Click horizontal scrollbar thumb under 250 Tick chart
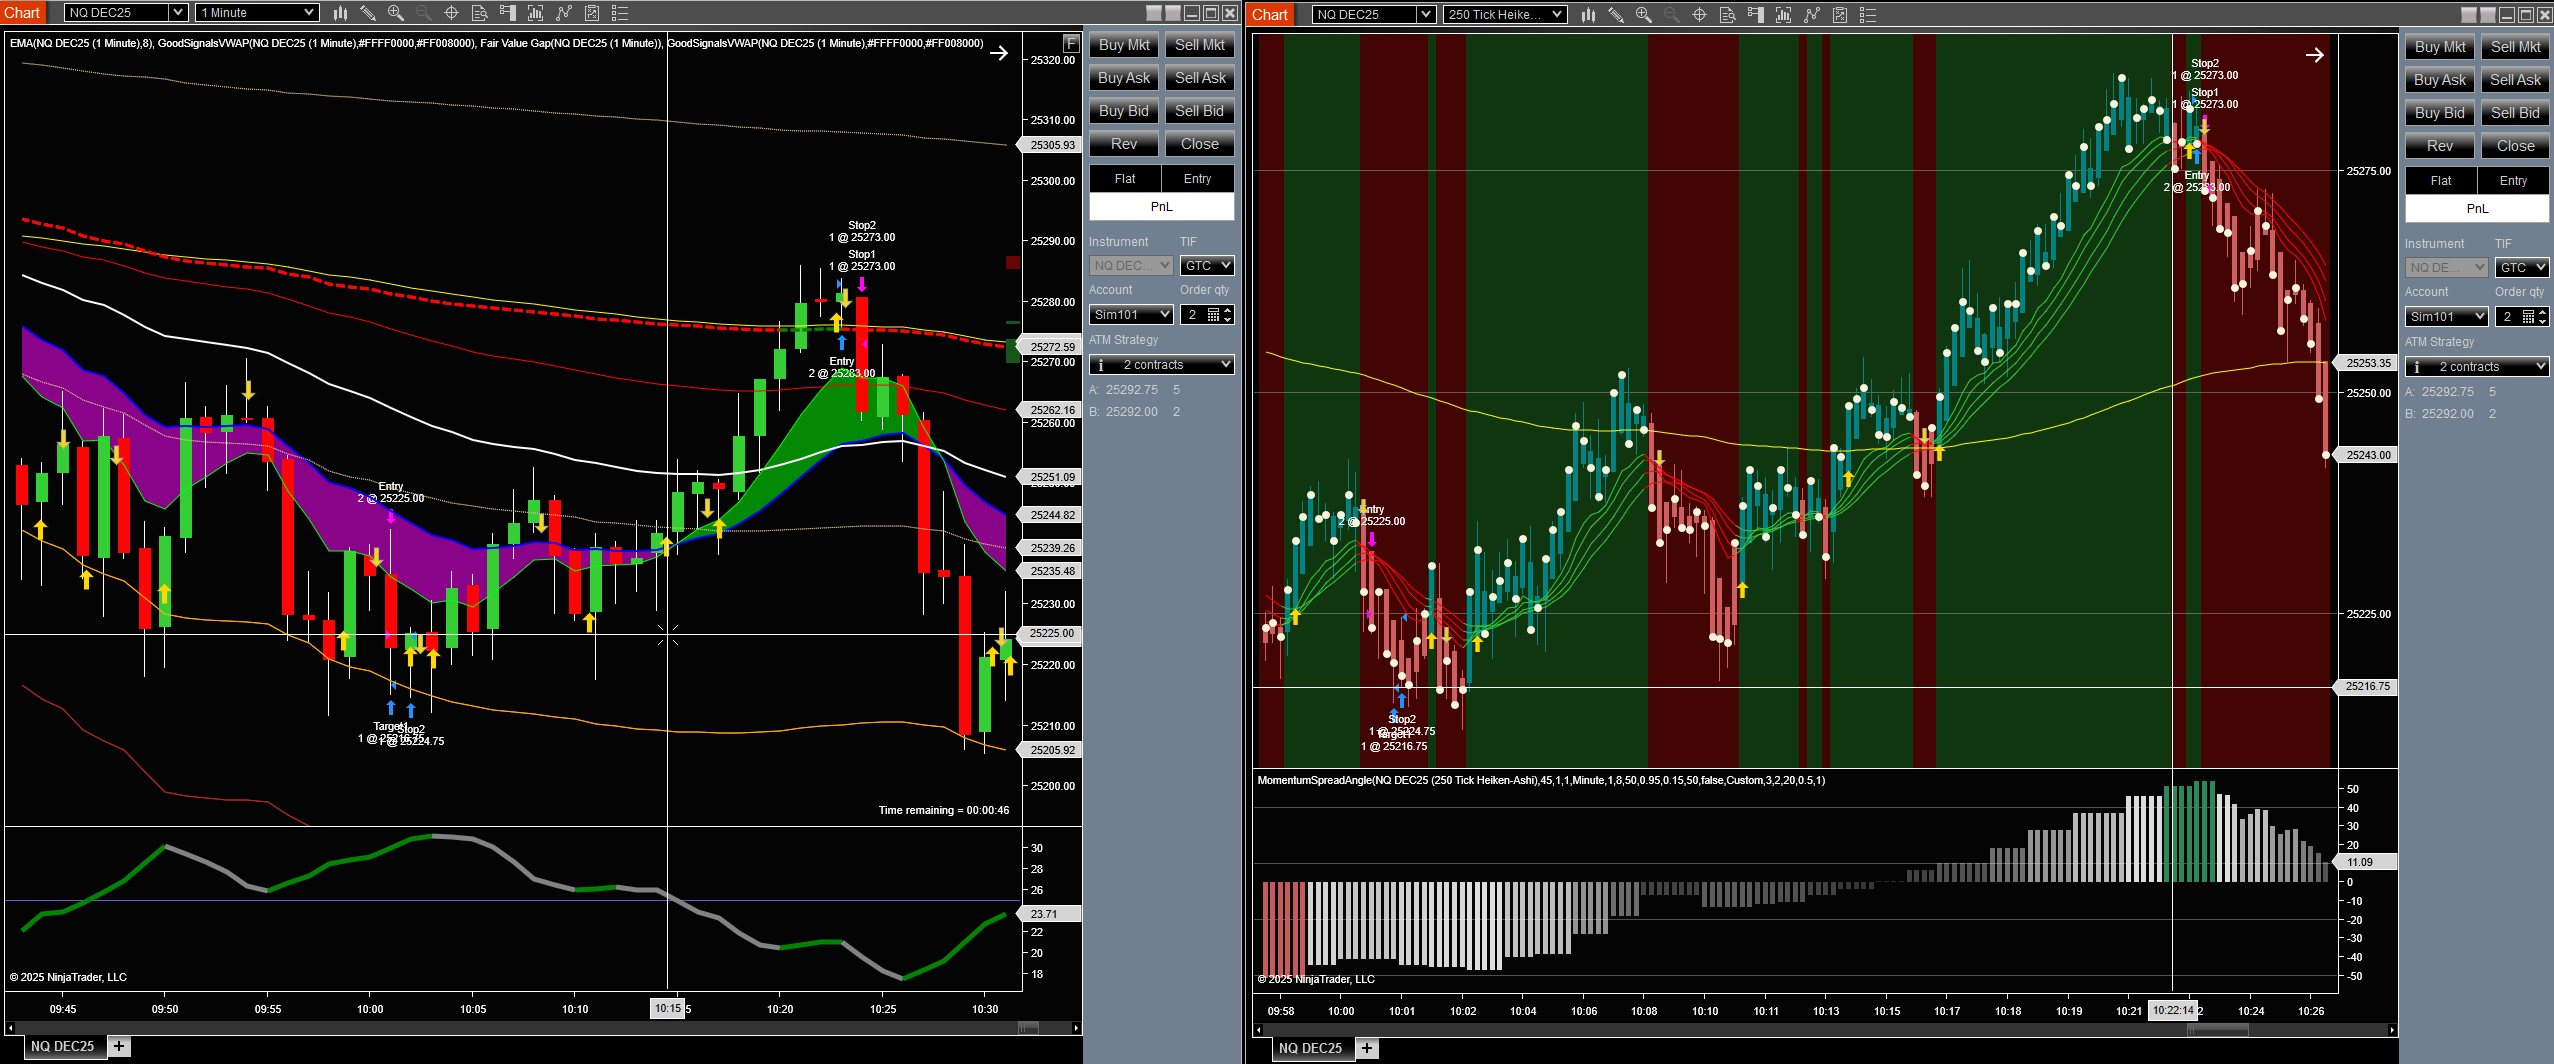This screenshot has height=1064, width=2554. pos(2217,1030)
